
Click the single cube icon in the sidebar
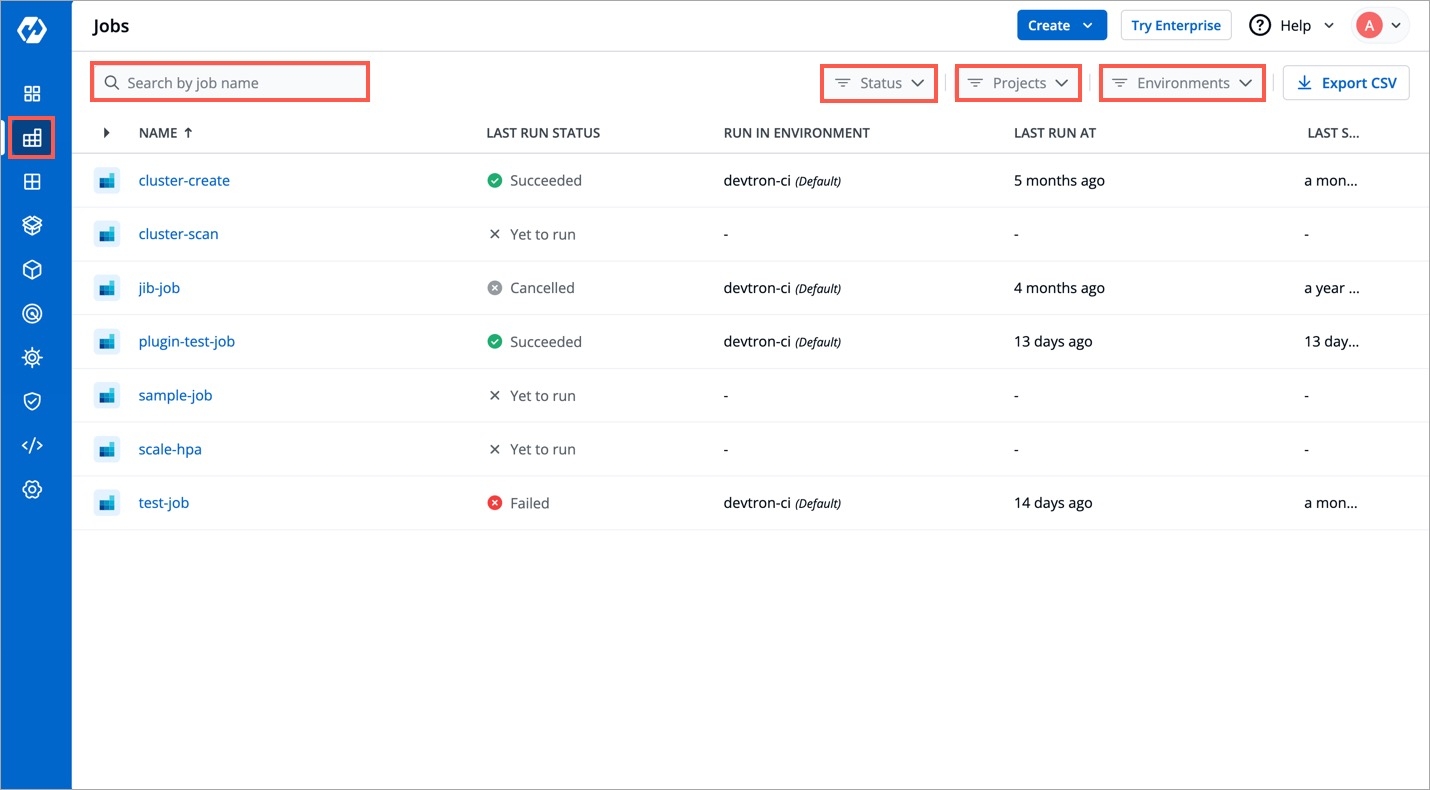32,270
